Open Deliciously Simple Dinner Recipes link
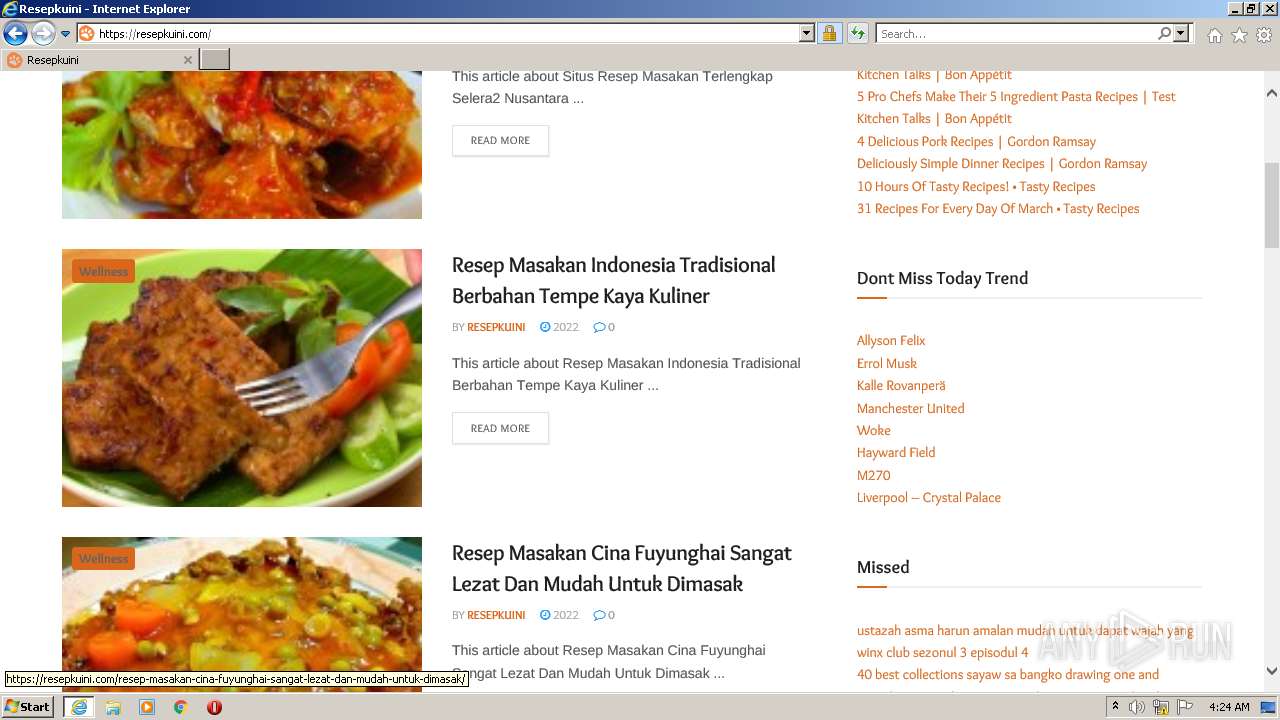This screenshot has width=1280, height=720. pos(1002,164)
